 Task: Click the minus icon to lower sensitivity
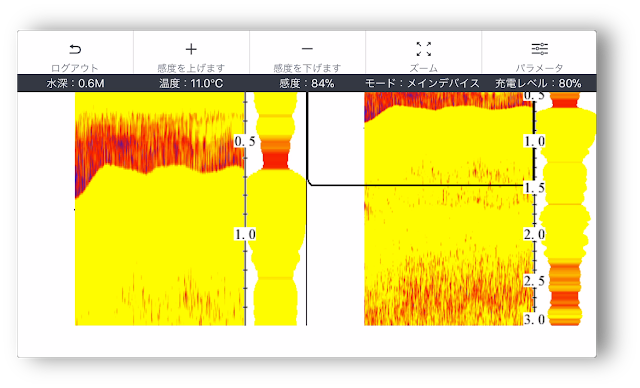coord(307,49)
